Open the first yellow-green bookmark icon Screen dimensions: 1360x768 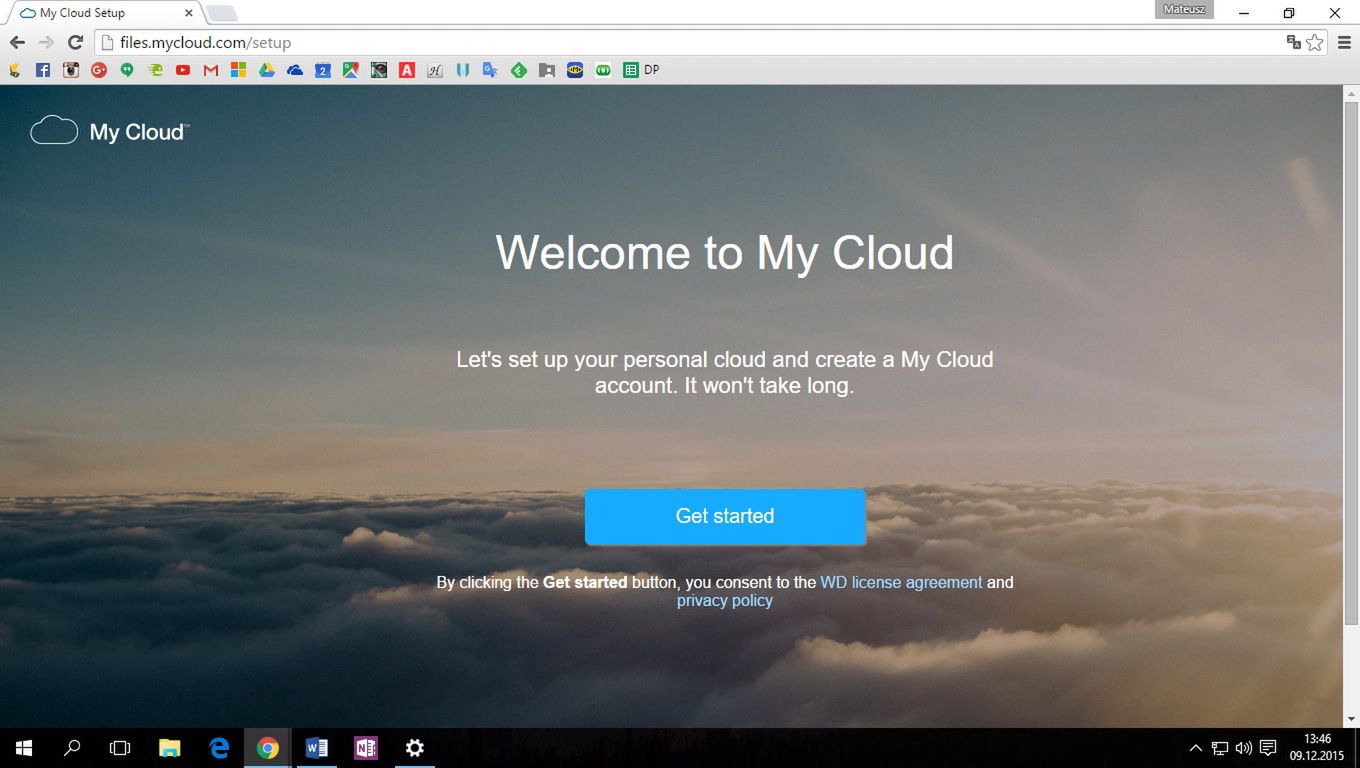tap(15, 70)
